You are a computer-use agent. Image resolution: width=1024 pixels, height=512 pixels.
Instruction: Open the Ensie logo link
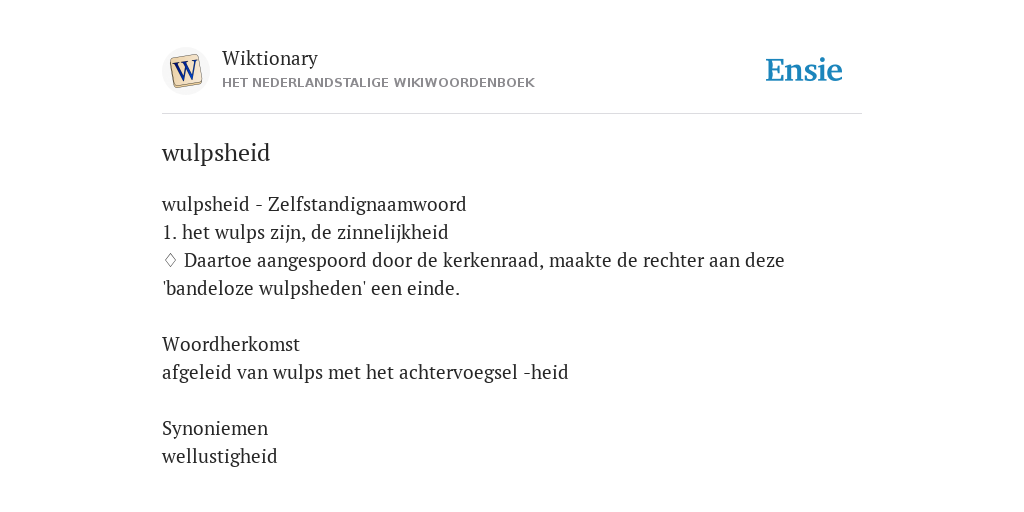803,70
